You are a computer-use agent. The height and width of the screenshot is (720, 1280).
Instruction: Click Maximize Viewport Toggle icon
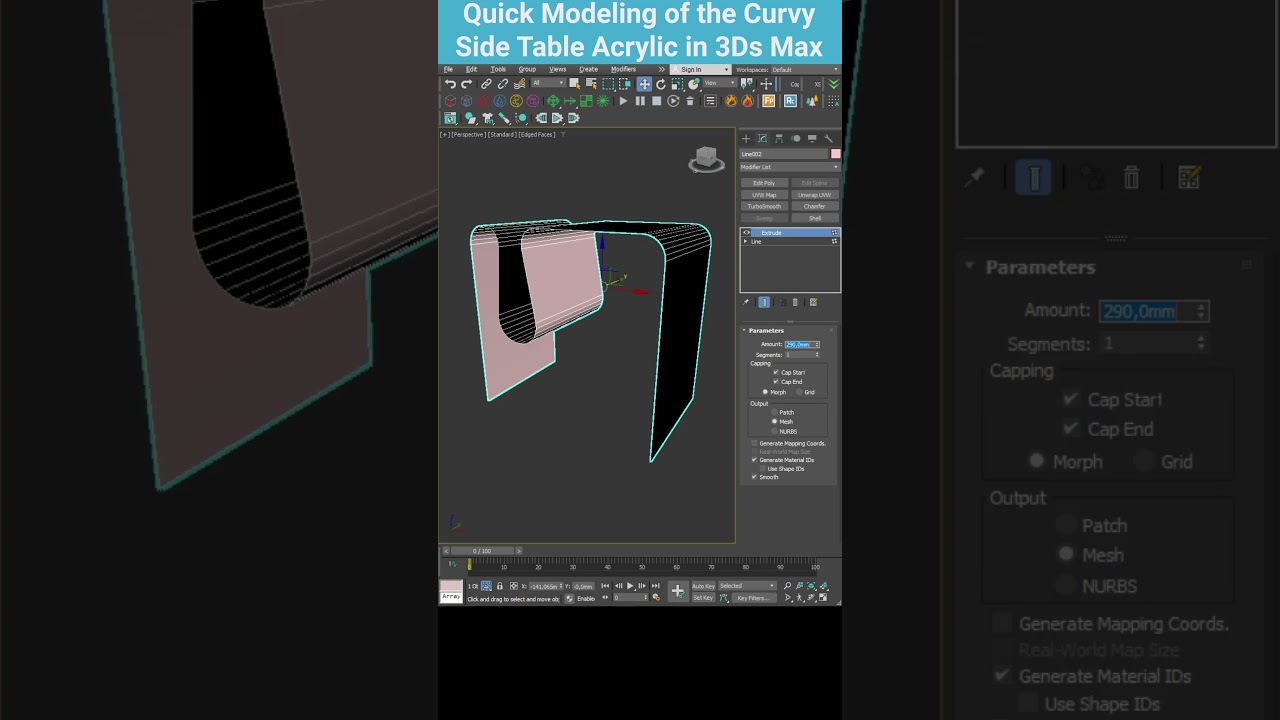coord(823,598)
